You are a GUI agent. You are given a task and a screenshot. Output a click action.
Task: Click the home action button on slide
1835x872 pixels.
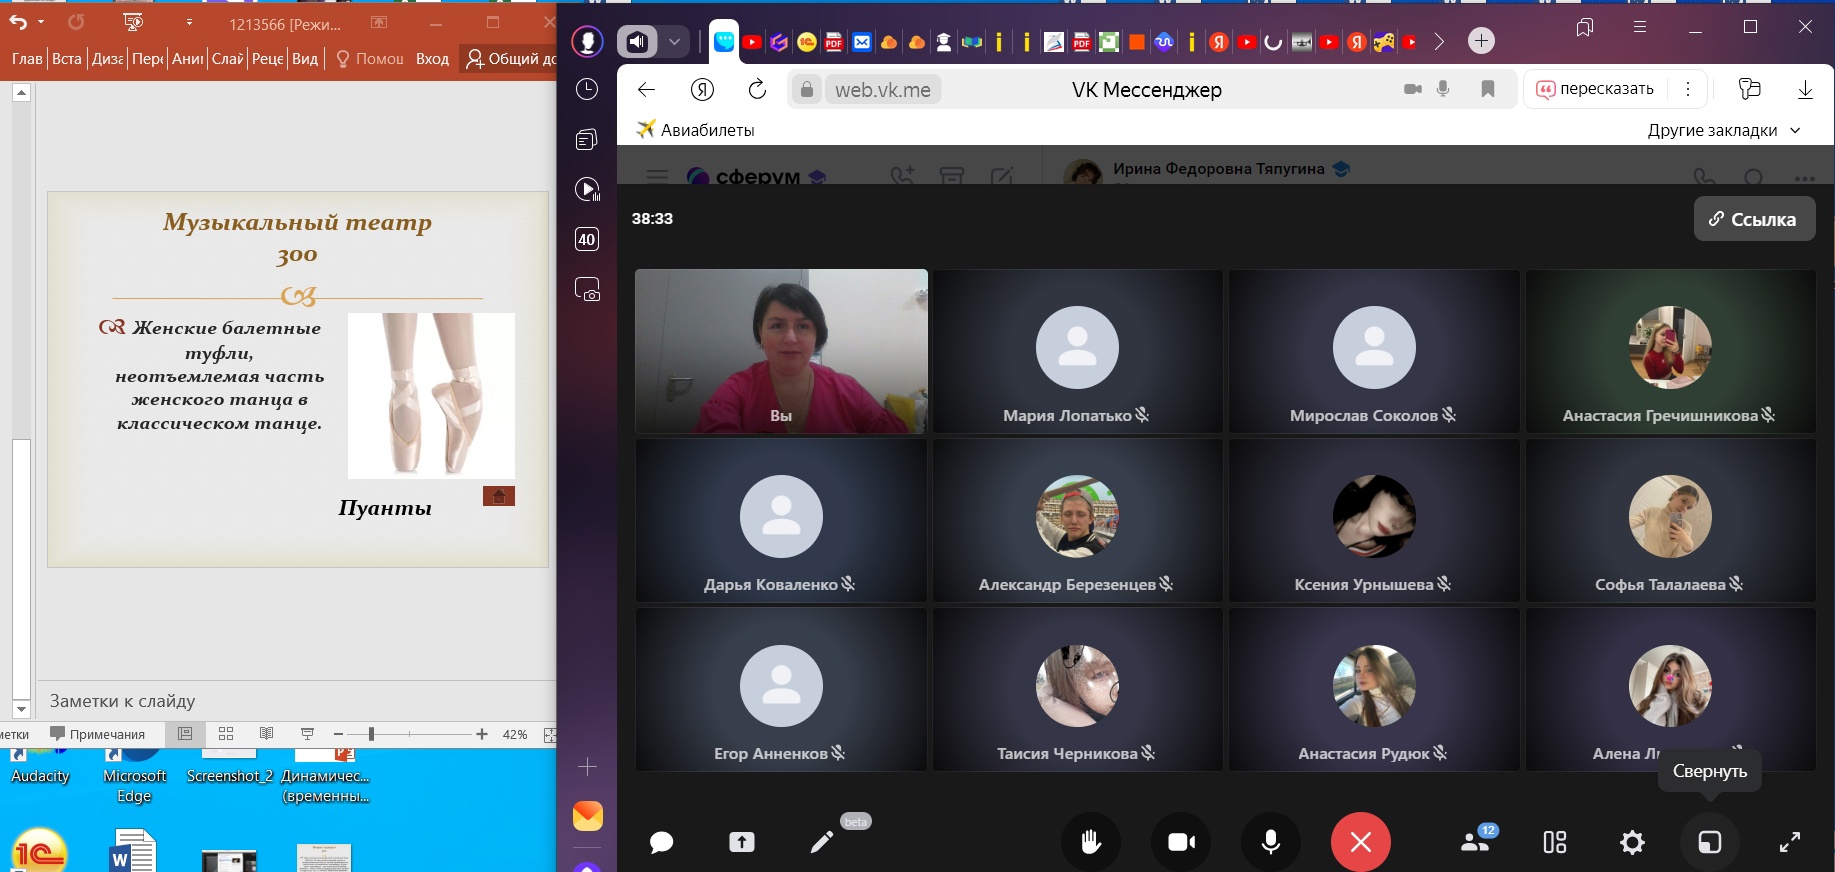click(x=499, y=496)
